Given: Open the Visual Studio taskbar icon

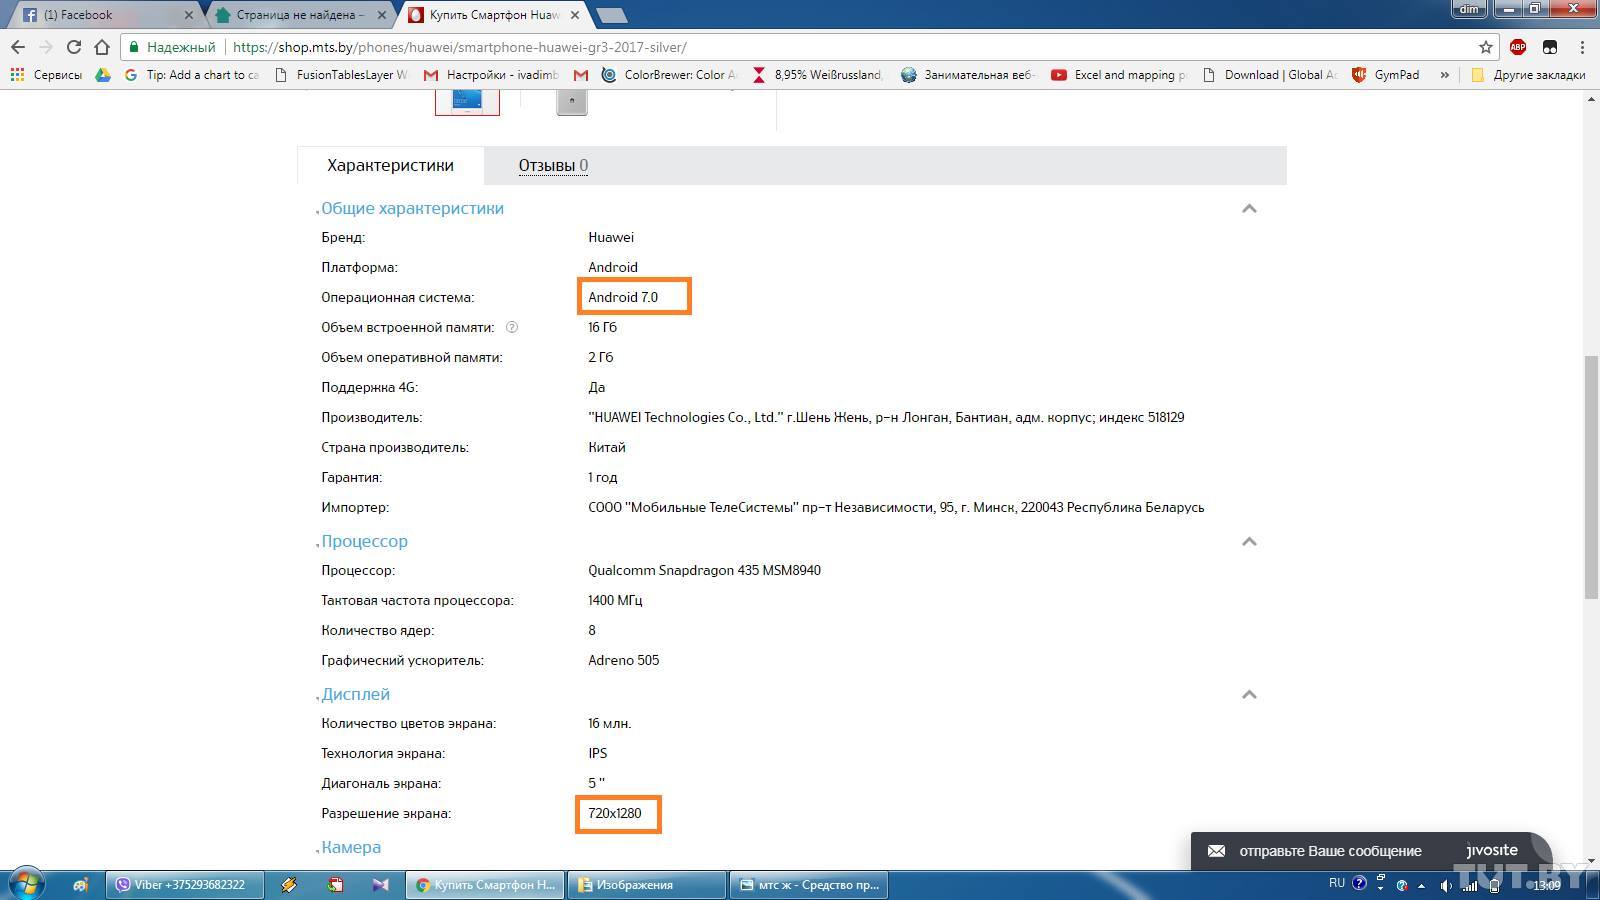Looking at the screenshot, I should coord(381,885).
